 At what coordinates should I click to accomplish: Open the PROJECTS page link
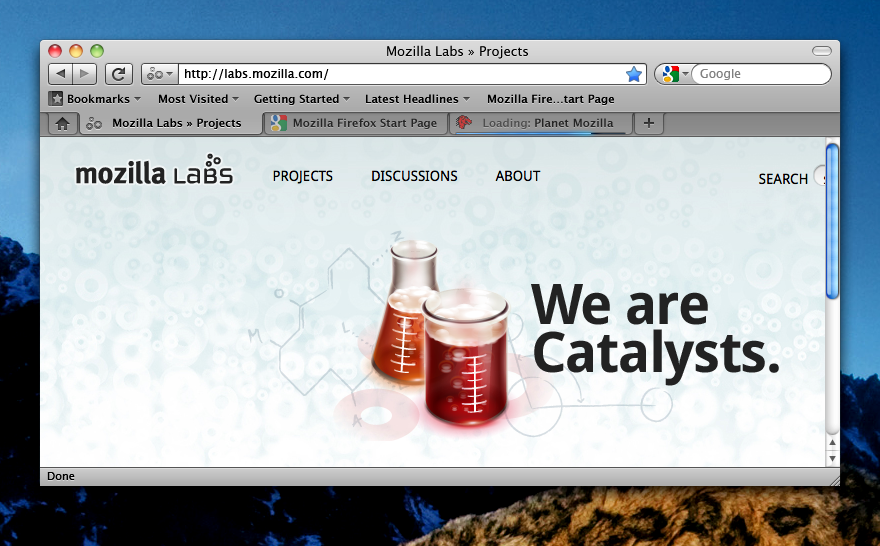pyautogui.click(x=303, y=176)
